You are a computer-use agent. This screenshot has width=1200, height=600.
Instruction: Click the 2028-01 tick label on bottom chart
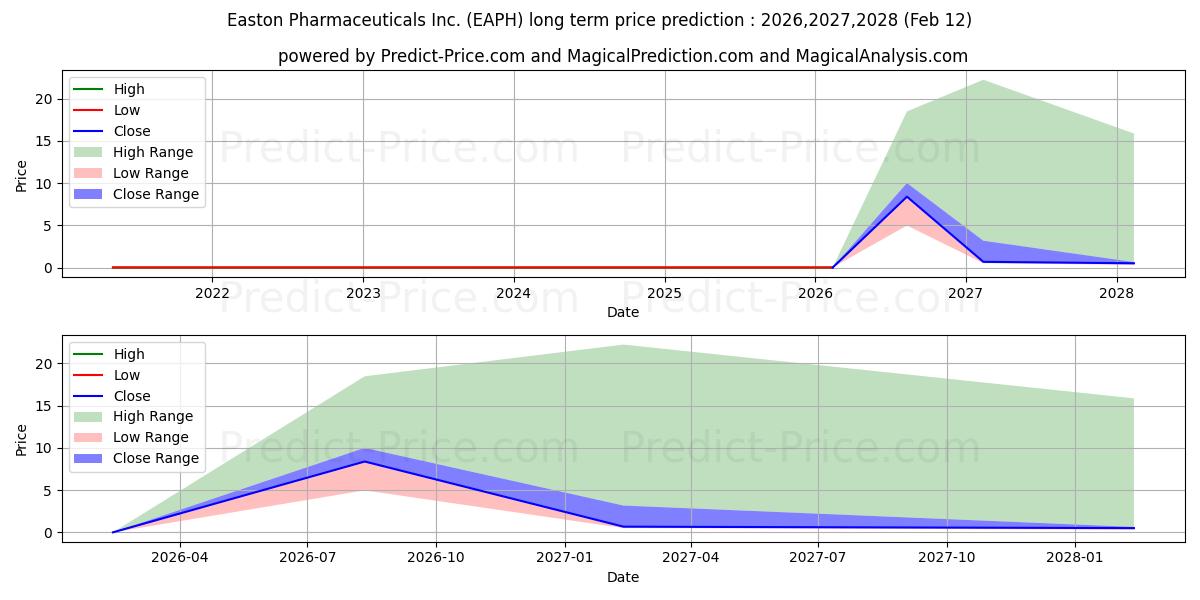pyautogui.click(x=1075, y=558)
